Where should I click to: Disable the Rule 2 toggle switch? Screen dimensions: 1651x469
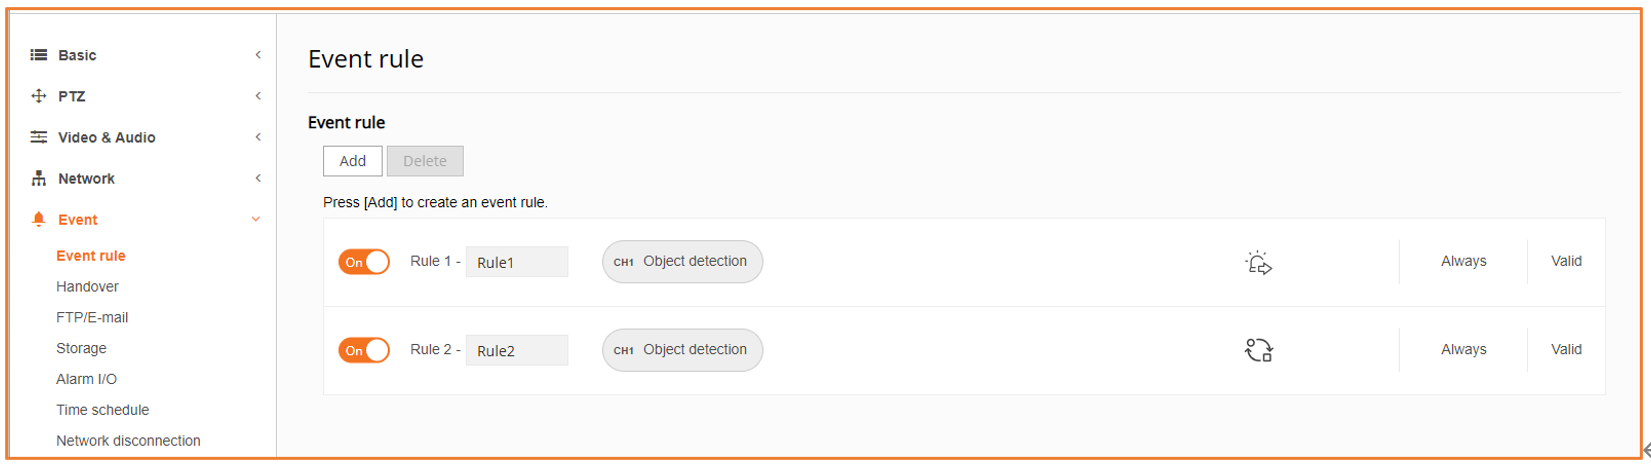[x=364, y=350]
